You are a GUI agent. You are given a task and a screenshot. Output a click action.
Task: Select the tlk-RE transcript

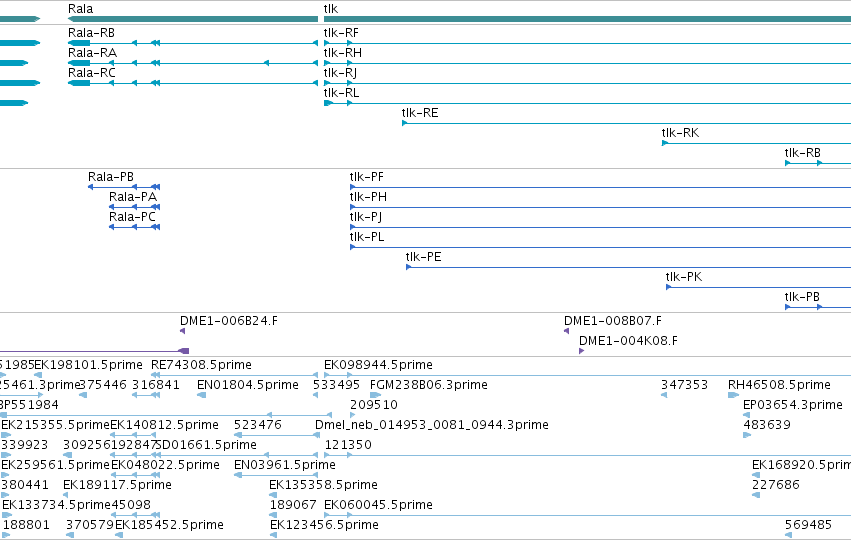coord(626,123)
